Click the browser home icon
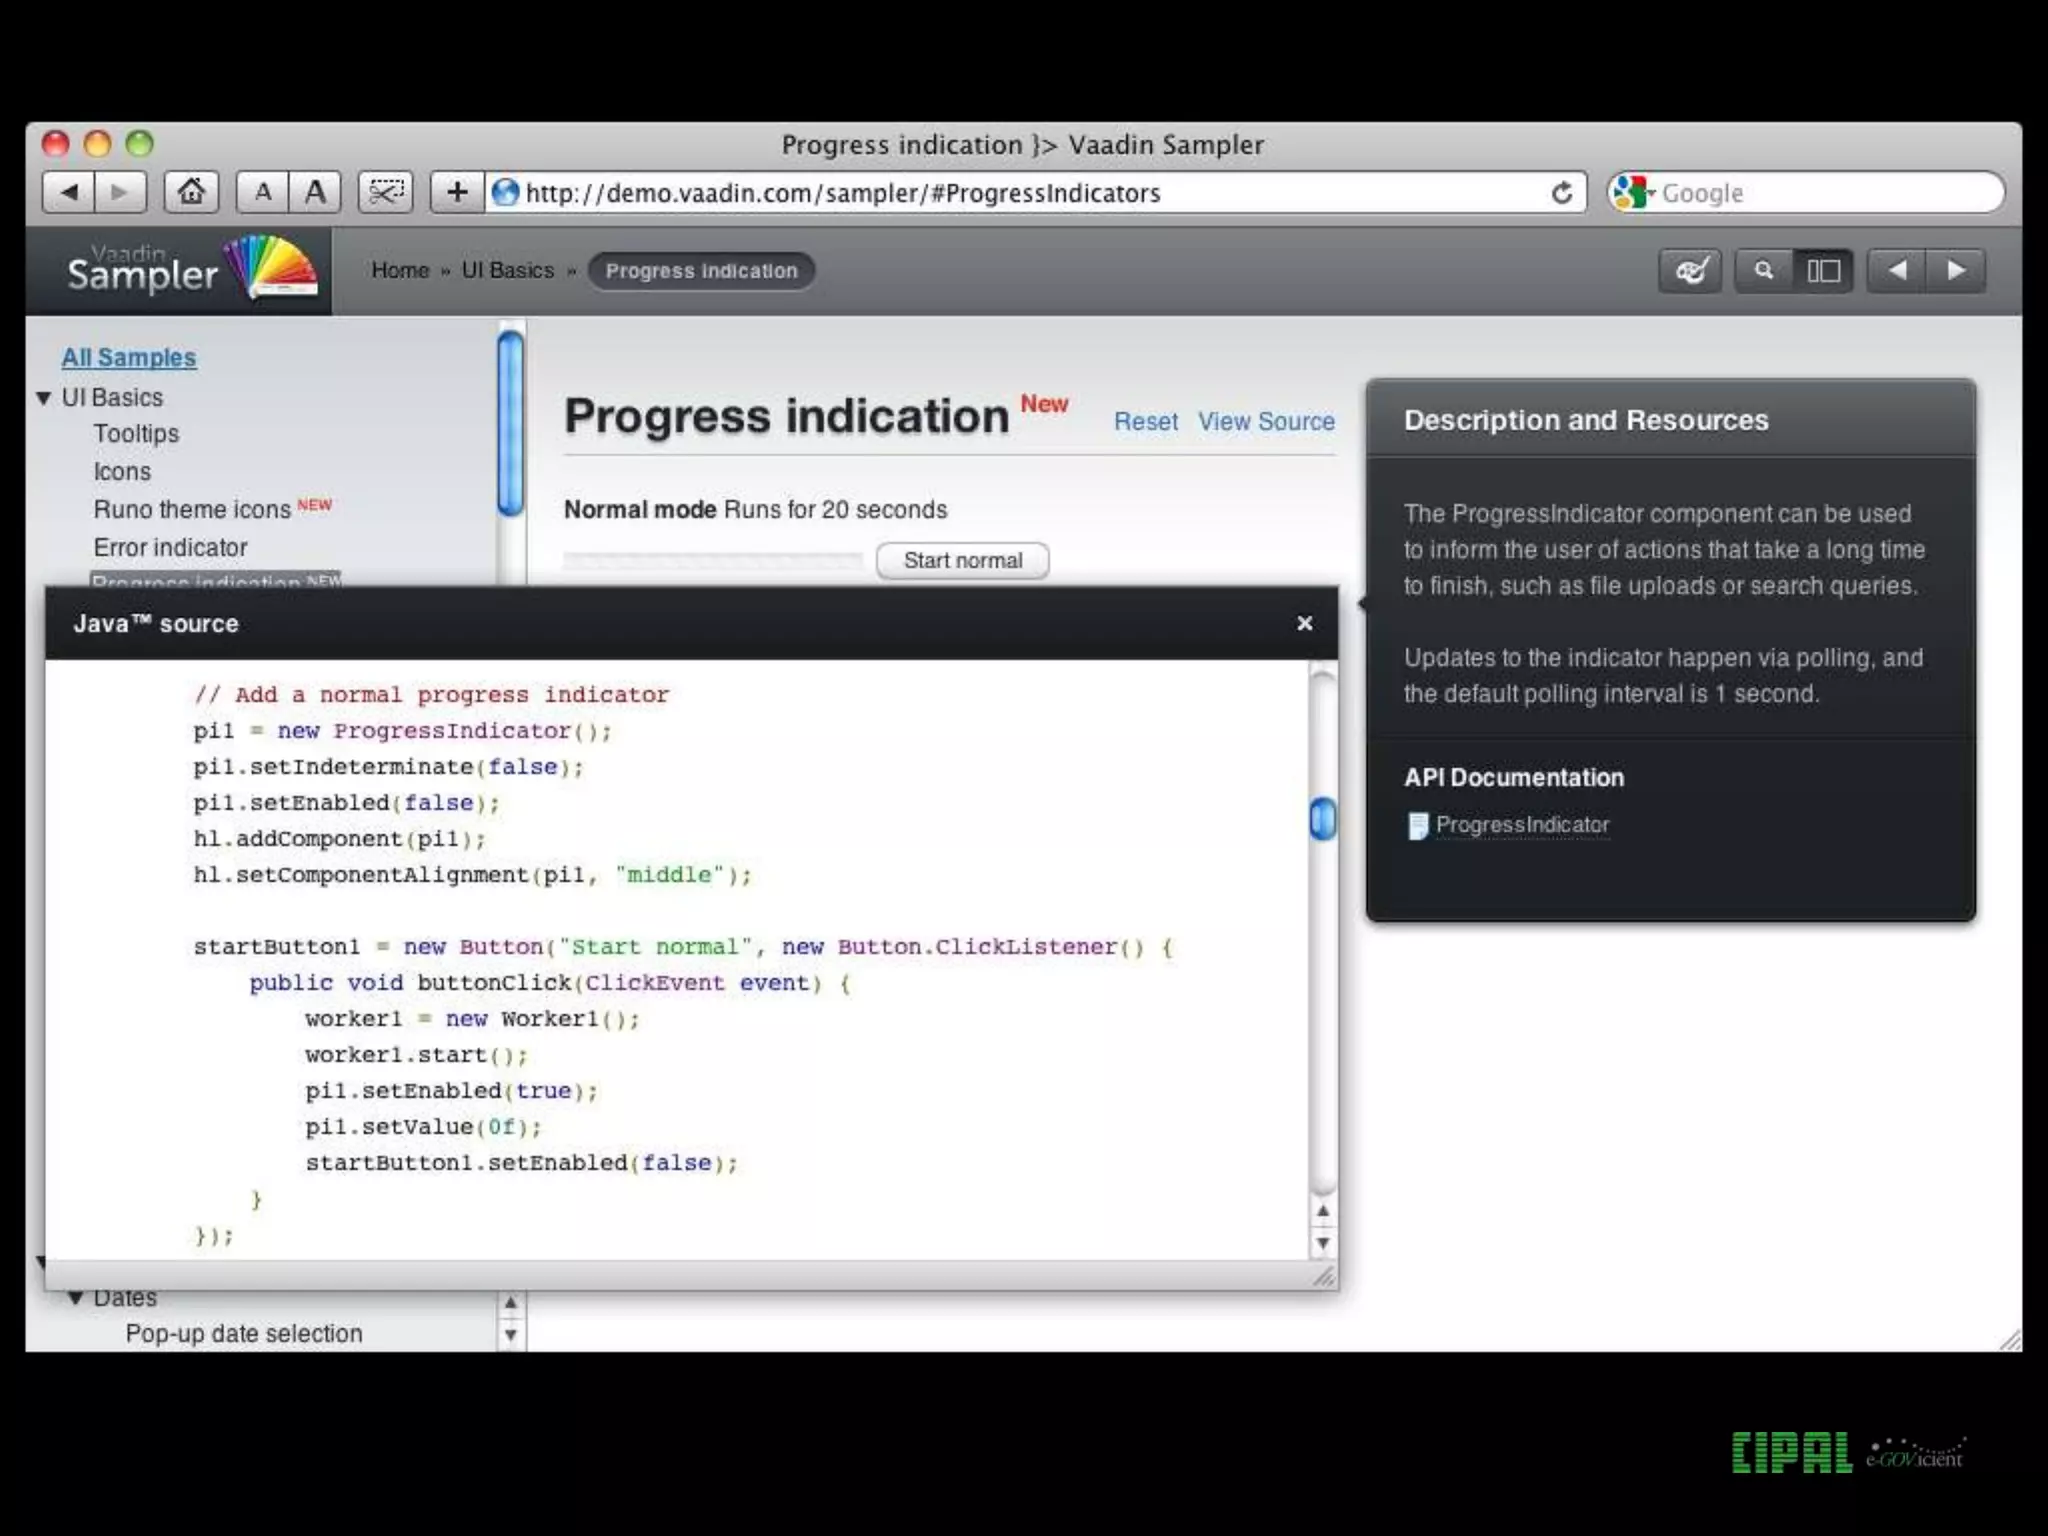 tap(191, 192)
